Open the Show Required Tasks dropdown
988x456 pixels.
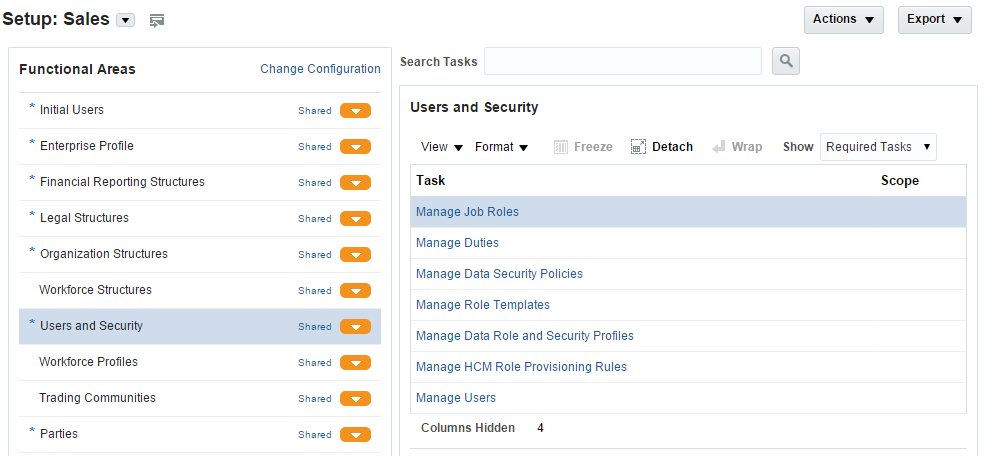878,147
